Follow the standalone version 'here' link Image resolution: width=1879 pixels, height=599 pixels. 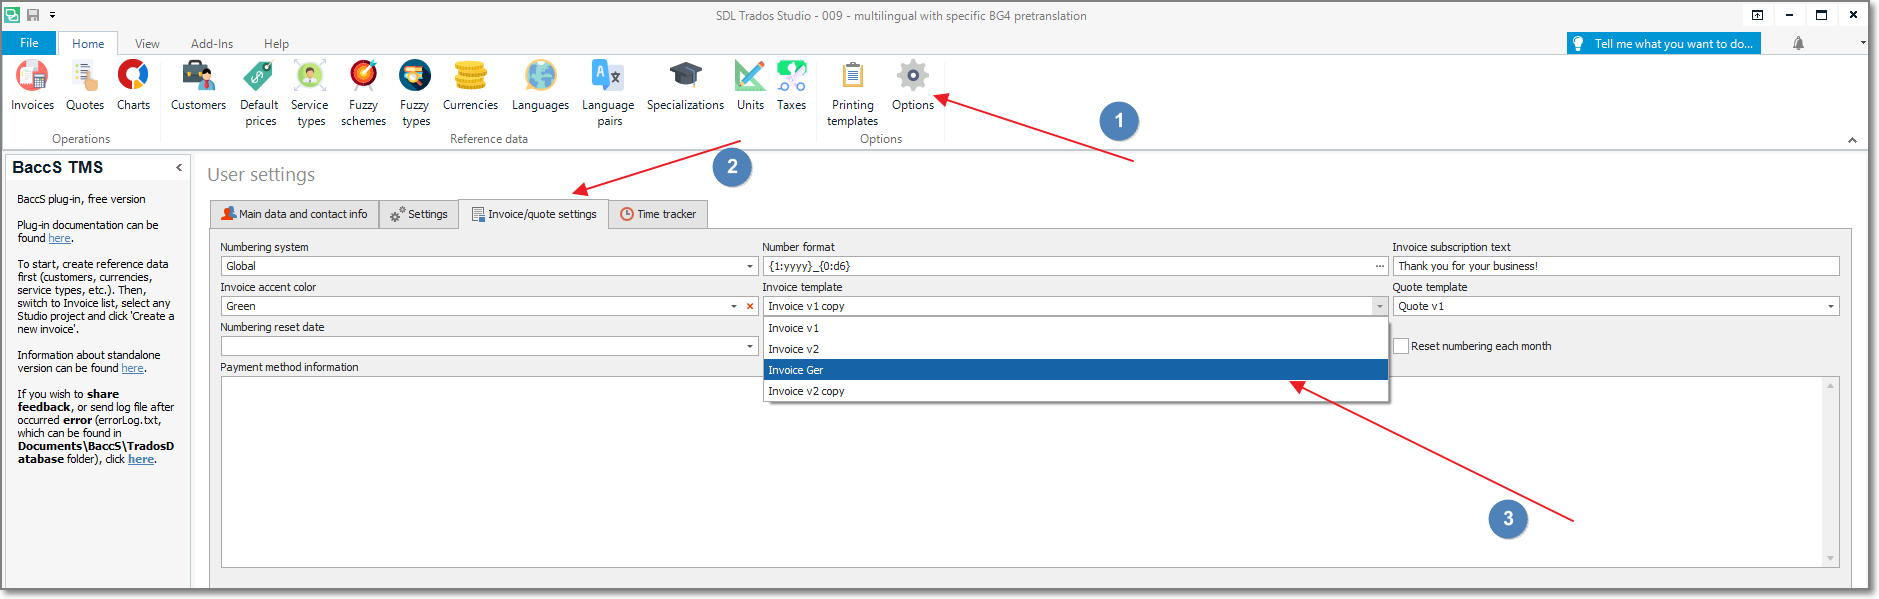tap(133, 369)
